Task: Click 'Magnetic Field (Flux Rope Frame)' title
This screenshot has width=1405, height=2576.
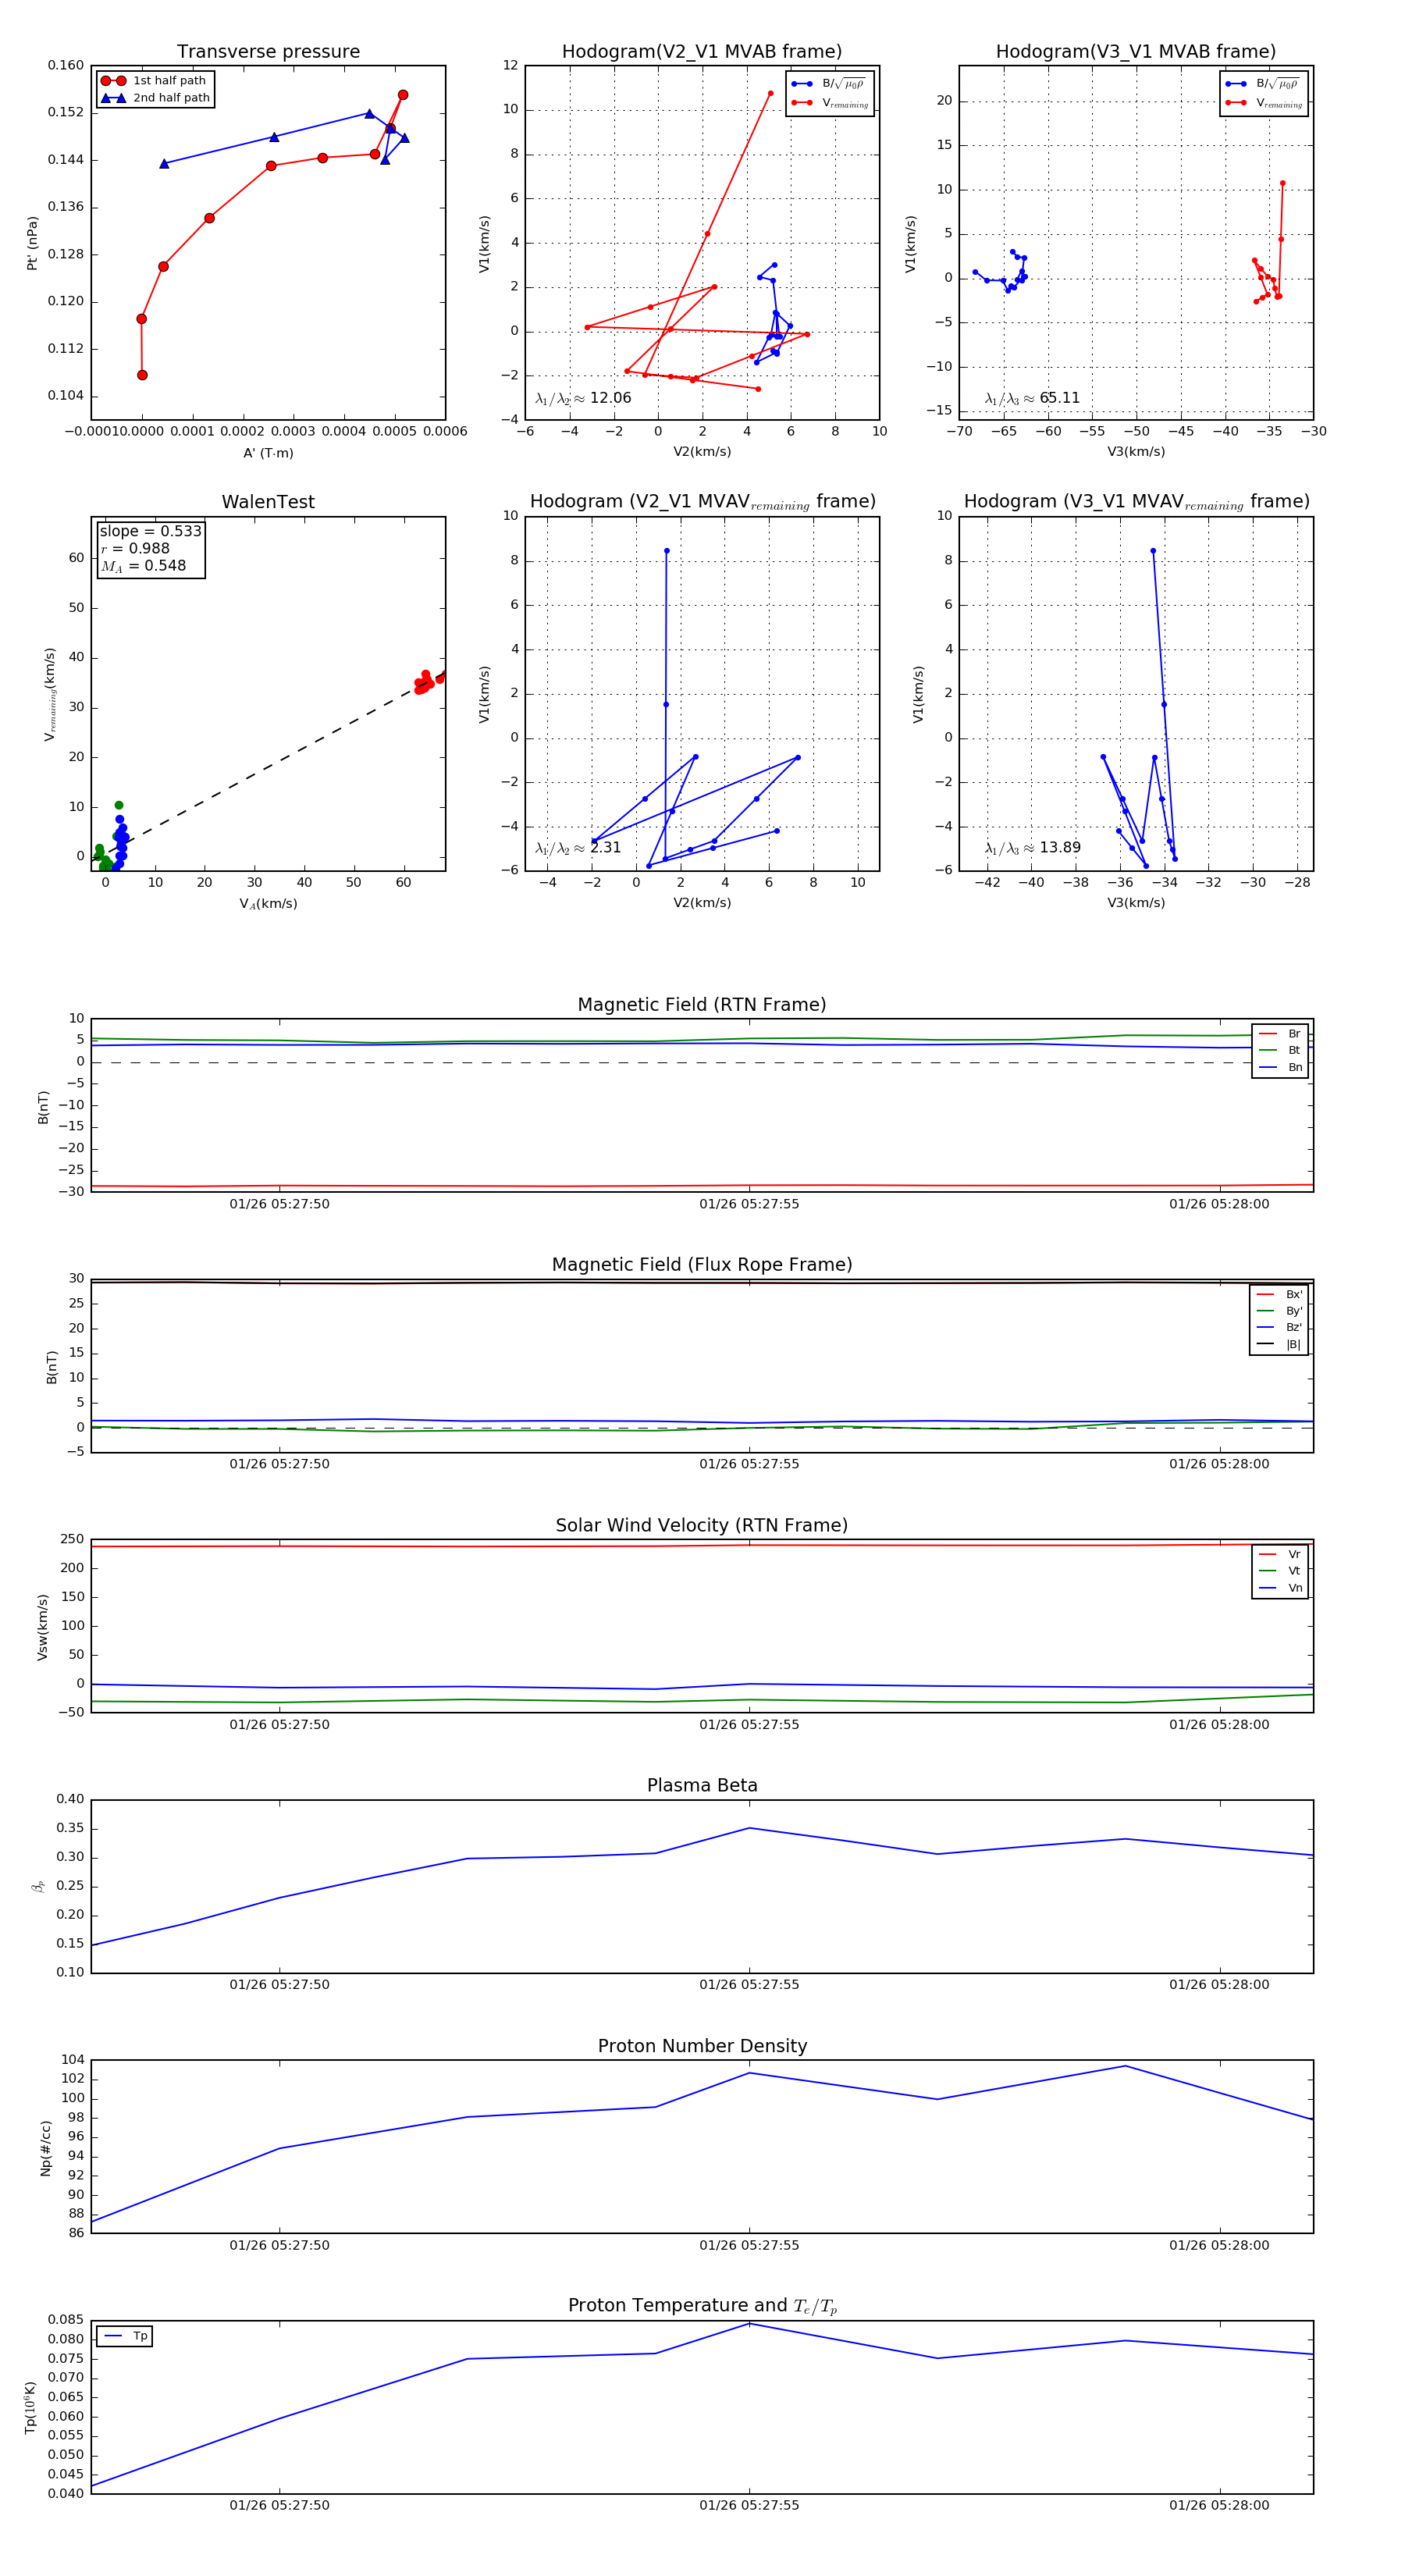Action: coord(701,1265)
